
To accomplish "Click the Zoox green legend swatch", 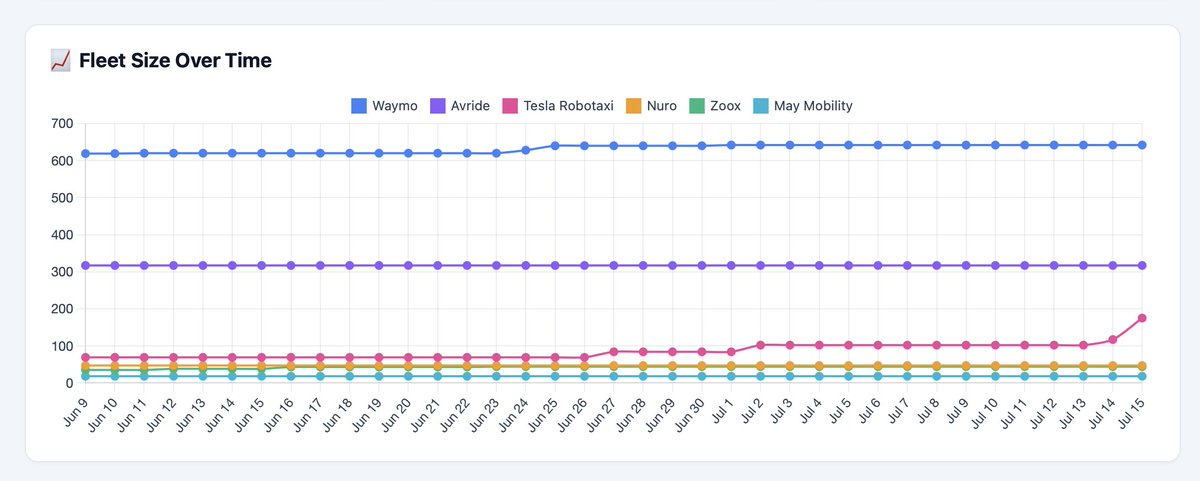I will click(696, 105).
